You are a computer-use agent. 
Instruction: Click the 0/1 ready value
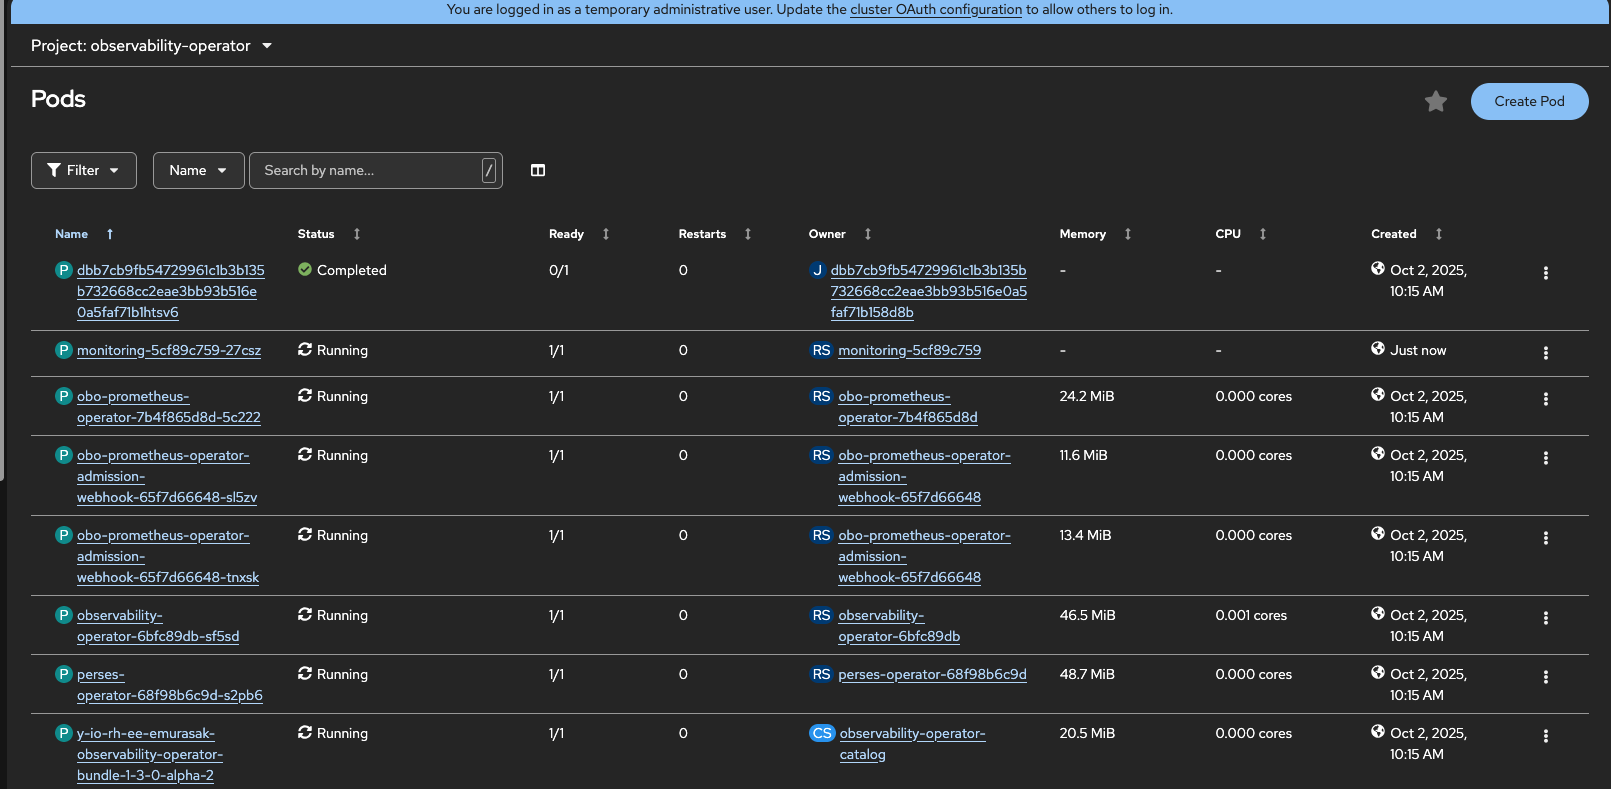tap(559, 270)
